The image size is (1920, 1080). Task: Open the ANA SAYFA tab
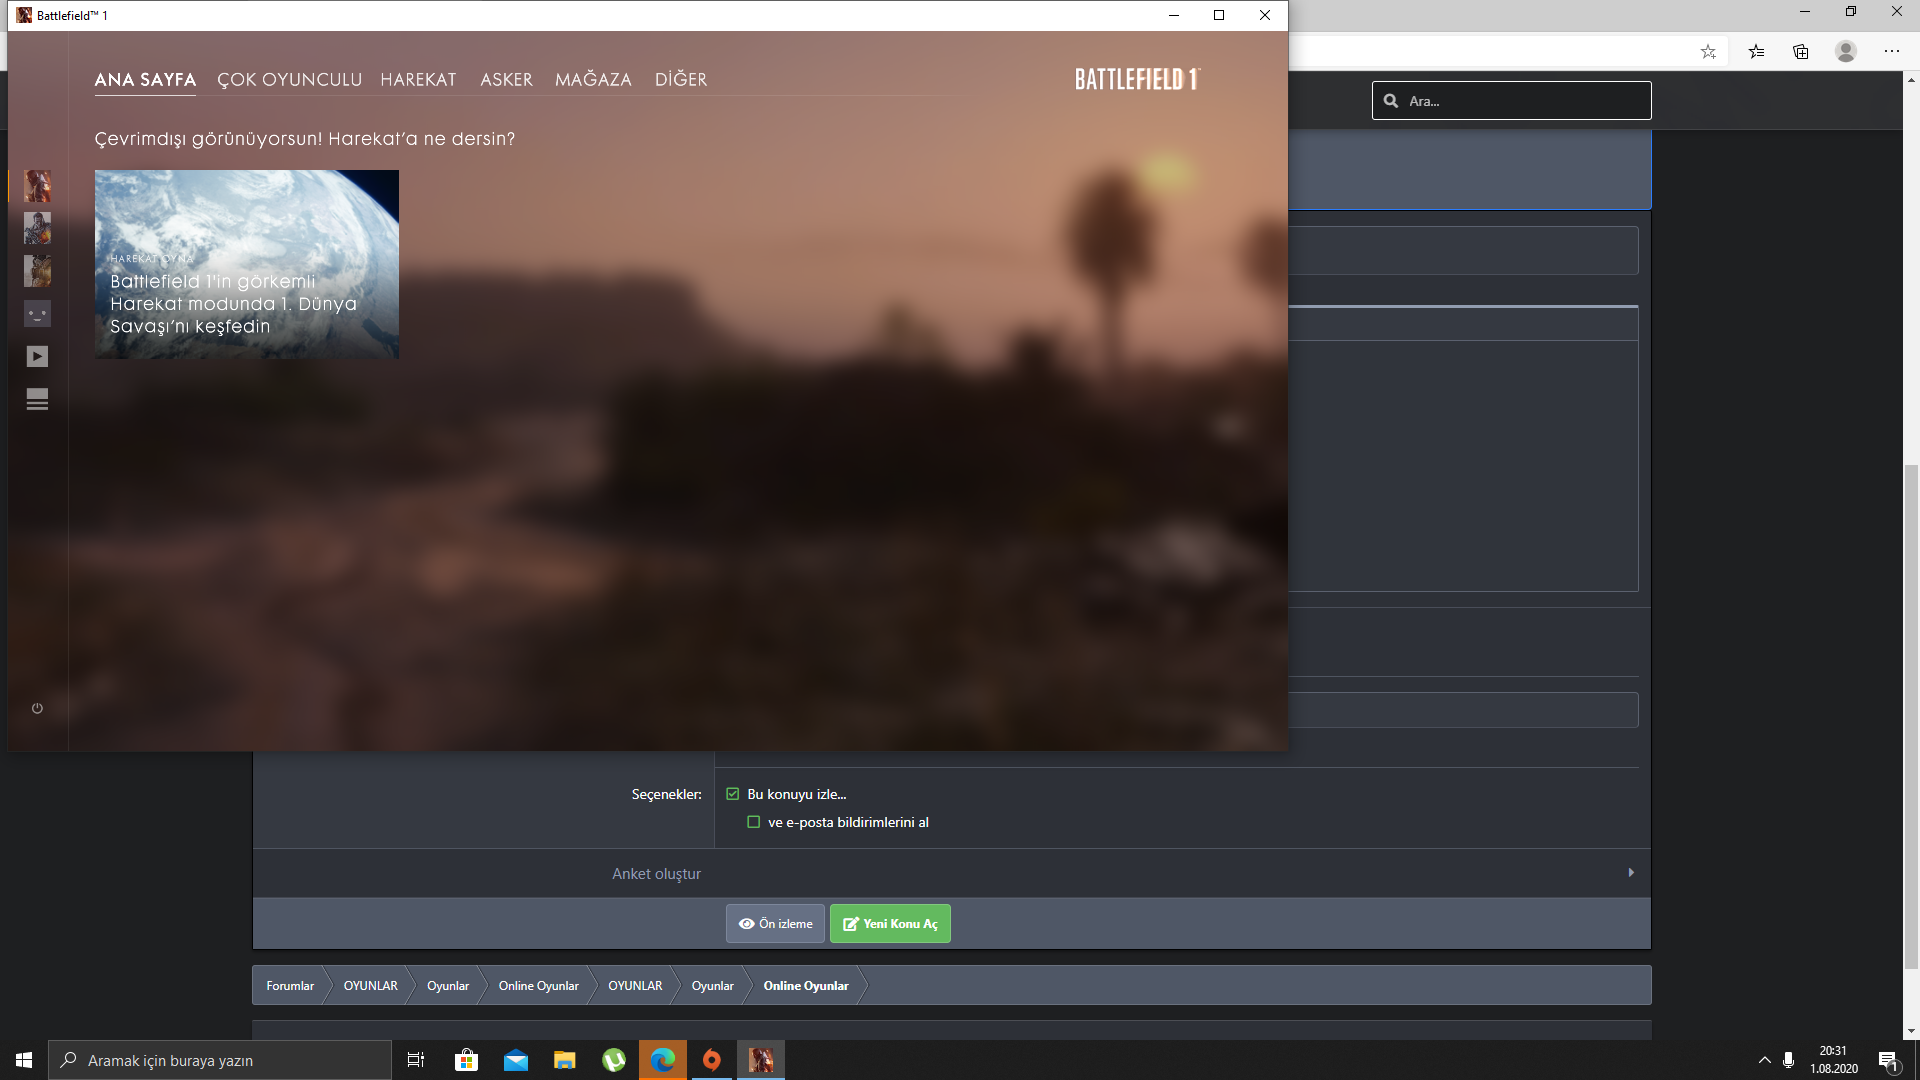click(145, 80)
